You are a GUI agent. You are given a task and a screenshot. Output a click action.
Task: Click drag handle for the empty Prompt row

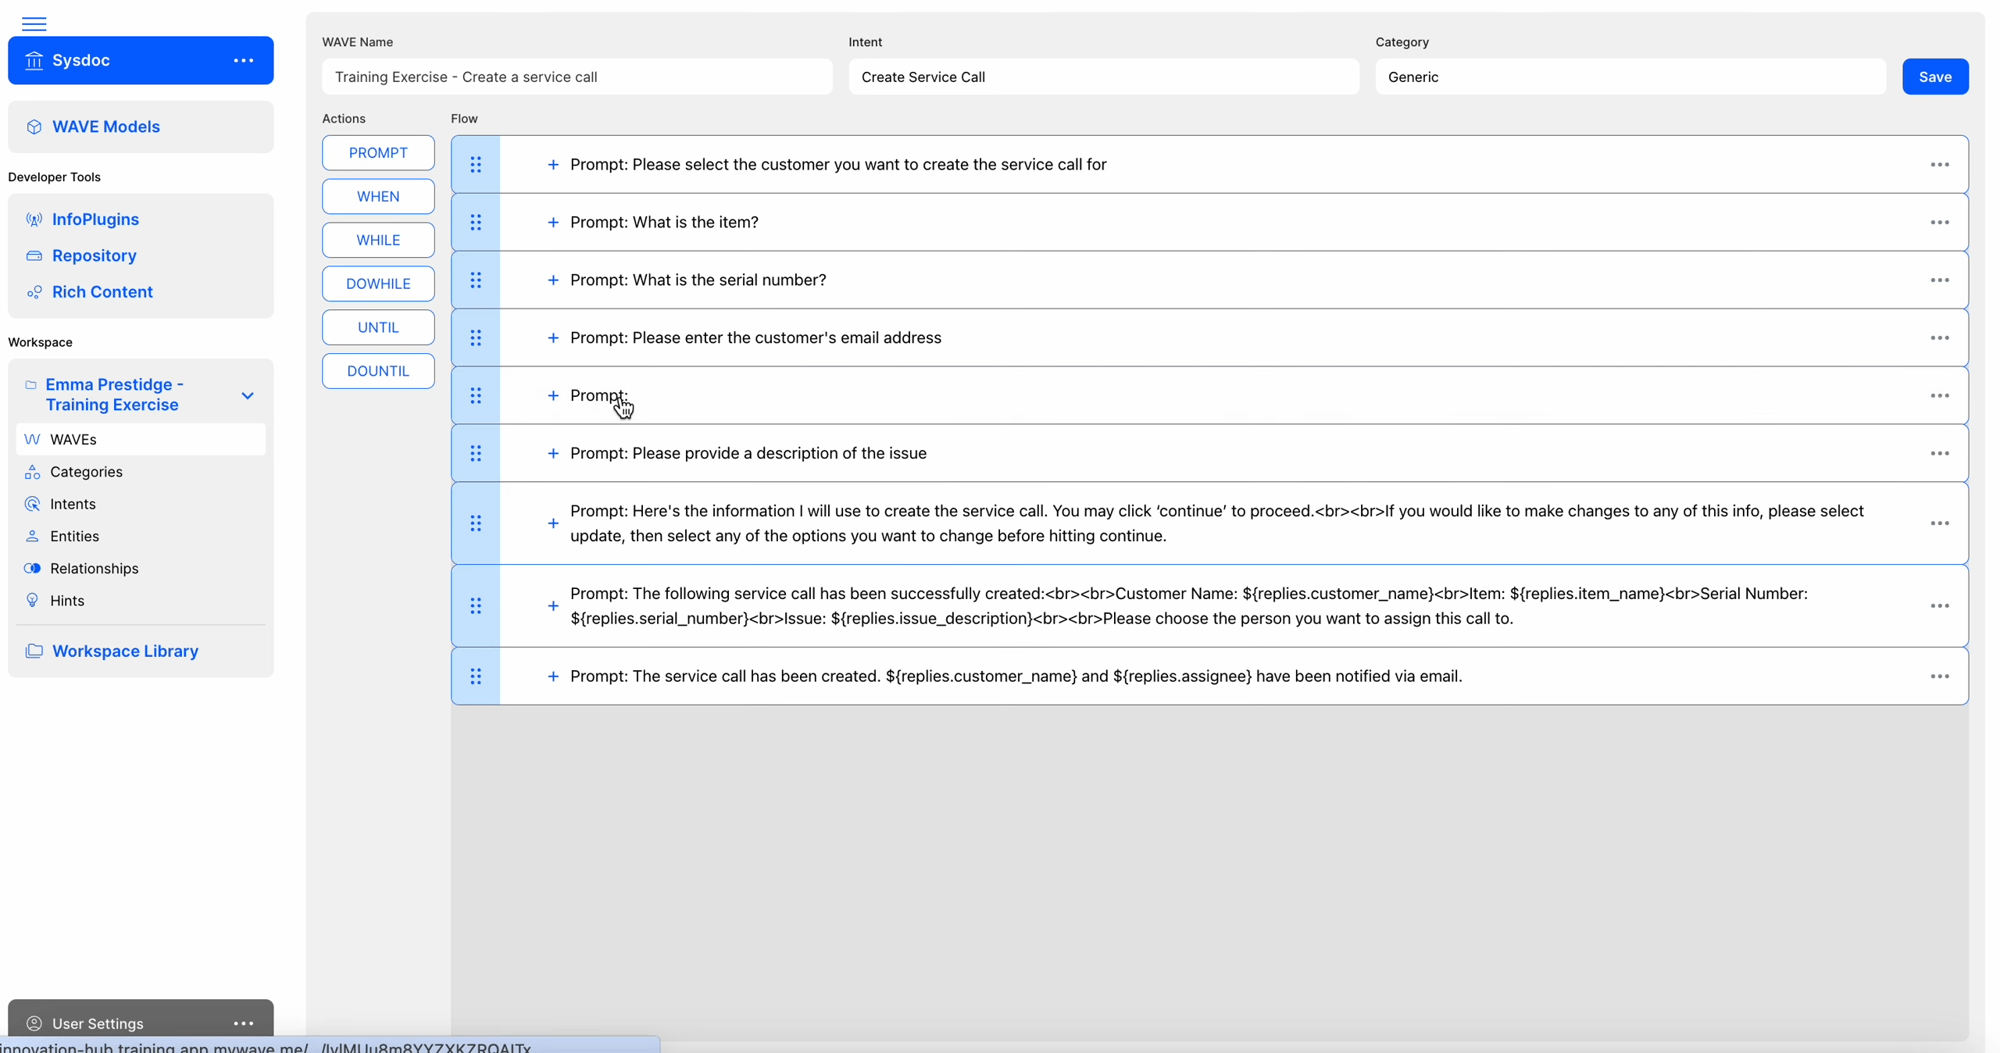(x=476, y=396)
